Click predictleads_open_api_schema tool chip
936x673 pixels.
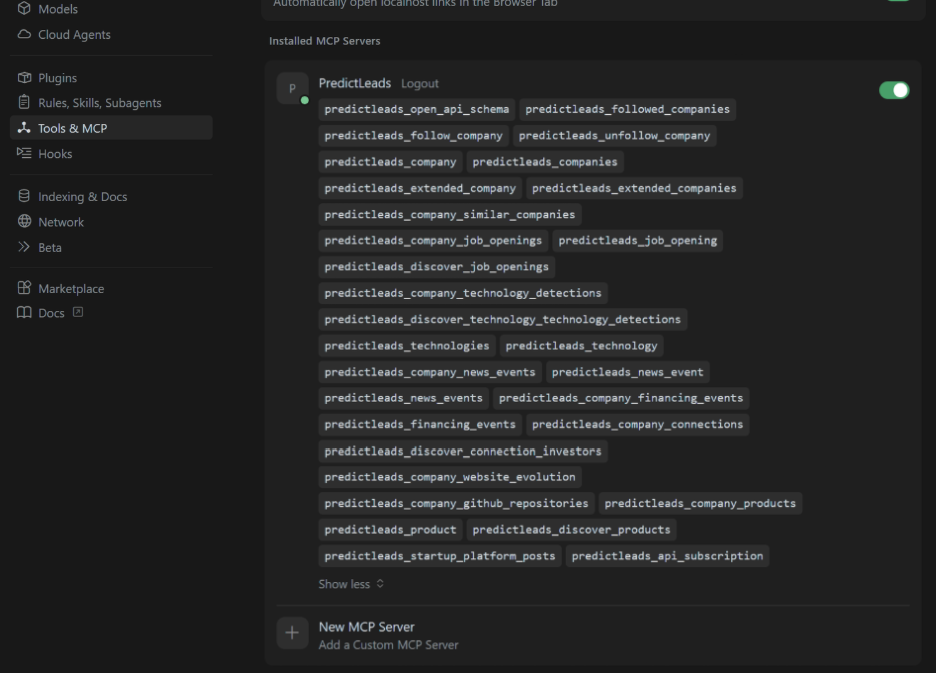point(417,109)
